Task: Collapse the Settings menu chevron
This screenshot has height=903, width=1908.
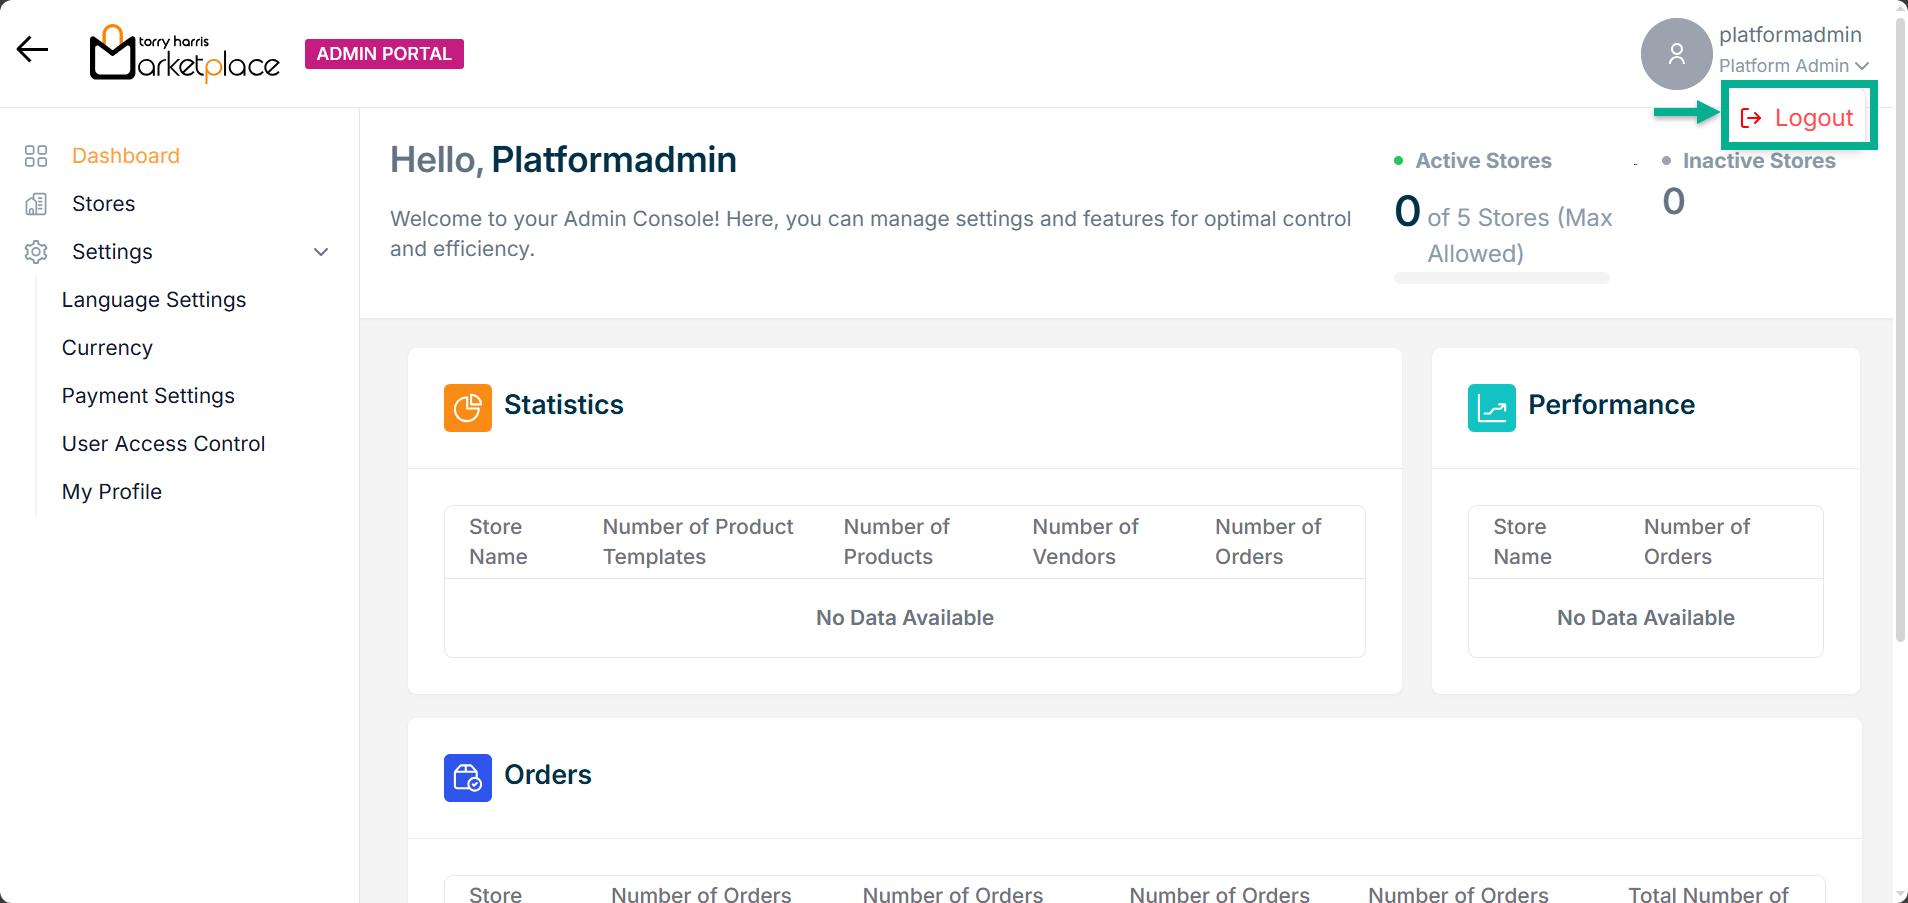Action: [x=321, y=252]
